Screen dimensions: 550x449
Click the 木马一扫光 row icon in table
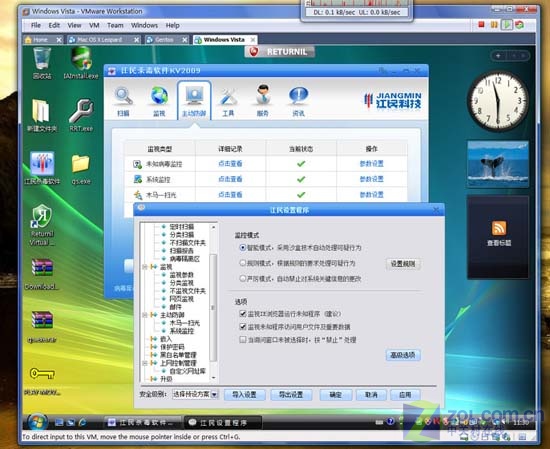(x=138, y=195)
